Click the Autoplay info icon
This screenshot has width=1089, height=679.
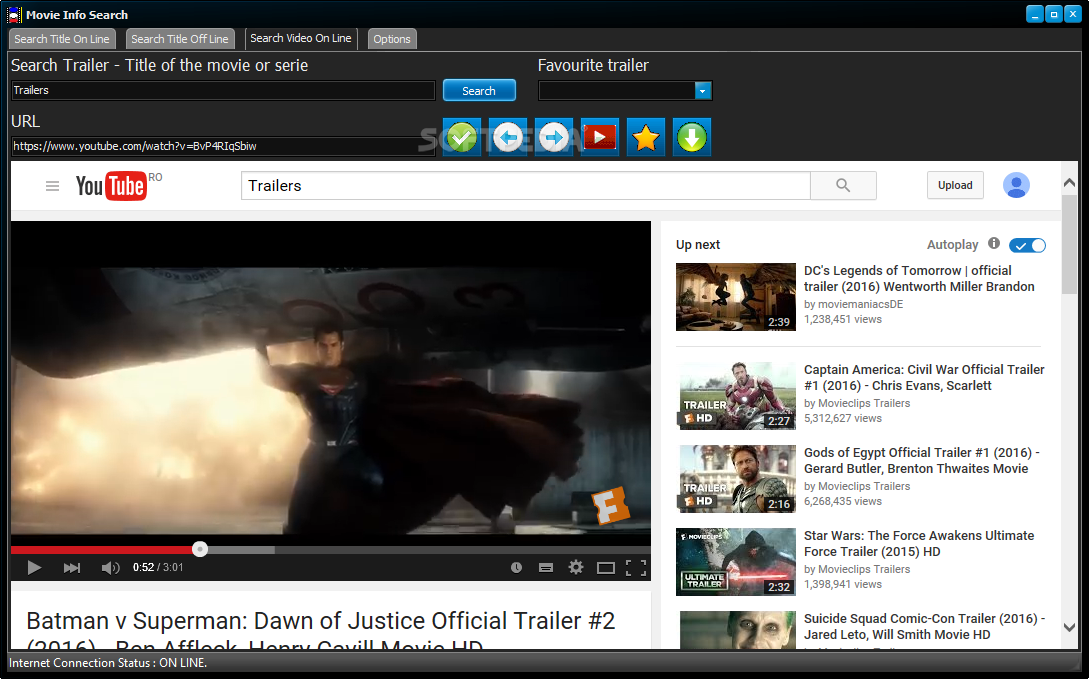pyautogui.click(x=994, y=243)
